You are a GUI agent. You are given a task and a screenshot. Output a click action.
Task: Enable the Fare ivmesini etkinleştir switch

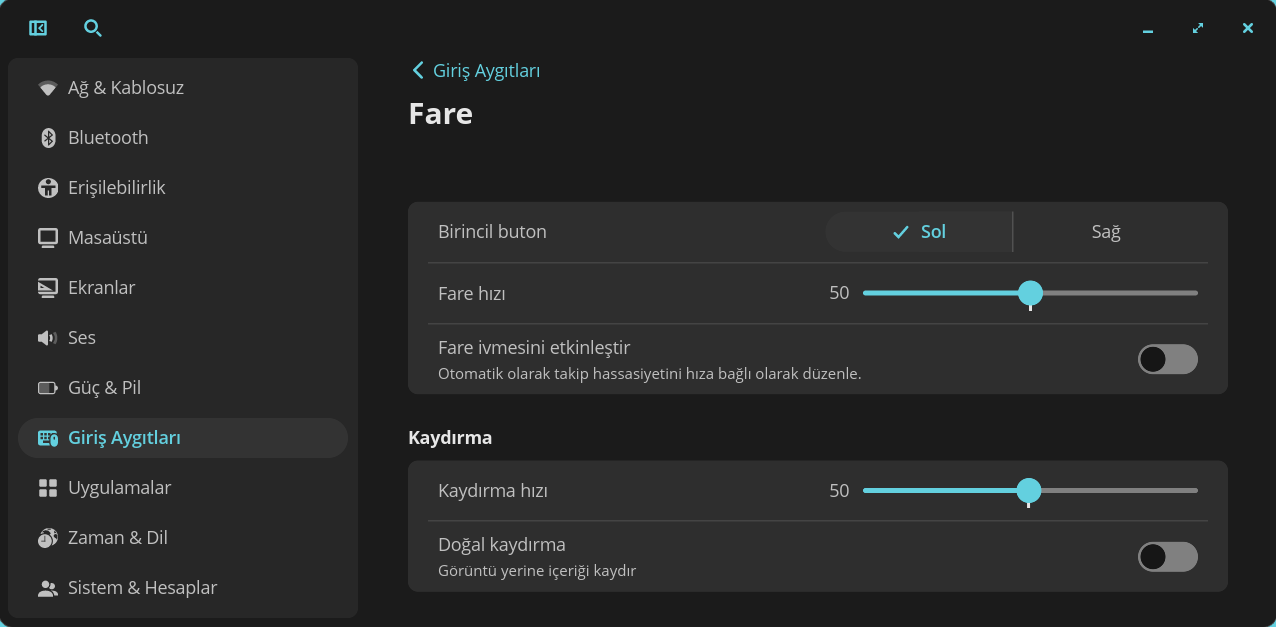coord(1167,359)
